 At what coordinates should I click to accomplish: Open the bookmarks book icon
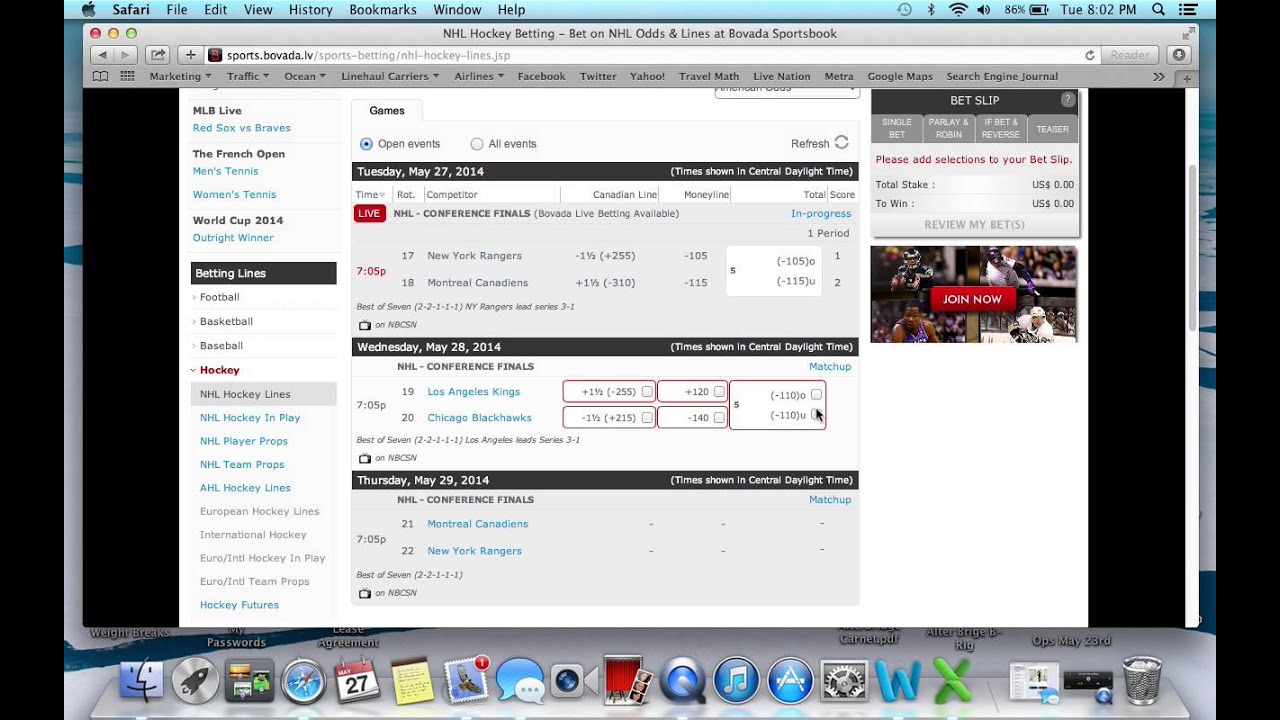click(x=100, y=76)
